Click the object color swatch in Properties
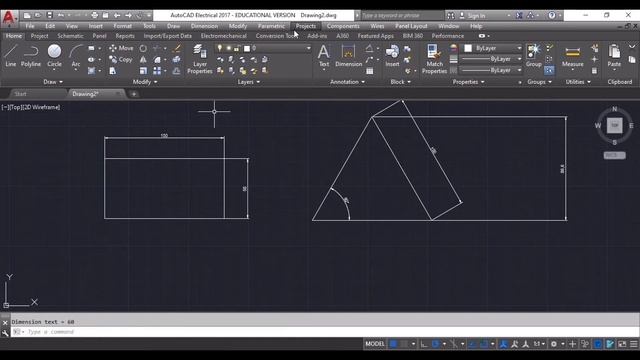 (x=468, y=48)
